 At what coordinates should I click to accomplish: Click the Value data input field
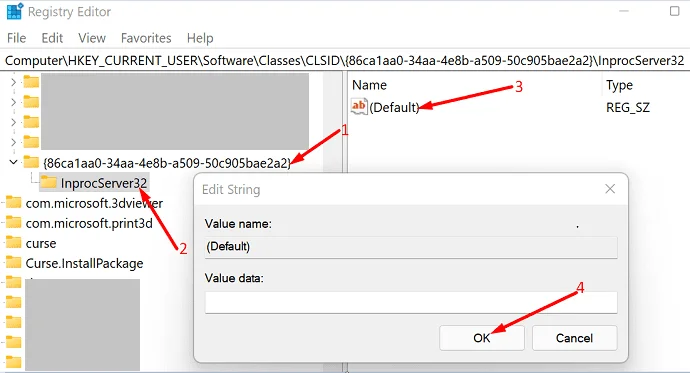pos(411,302)
